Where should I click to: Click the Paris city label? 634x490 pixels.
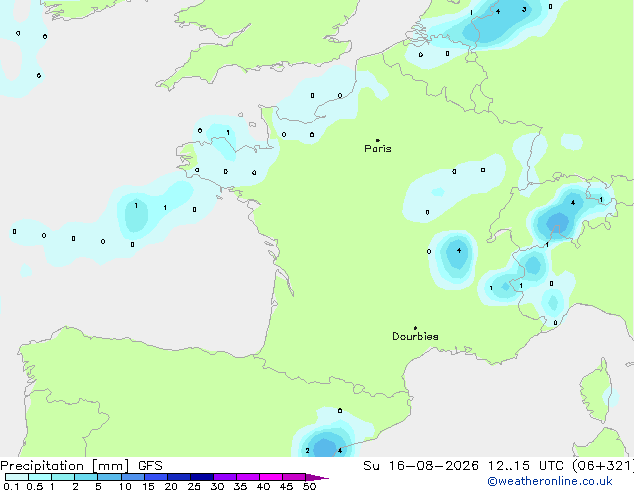pyautogui.click(x=378, y=149)
